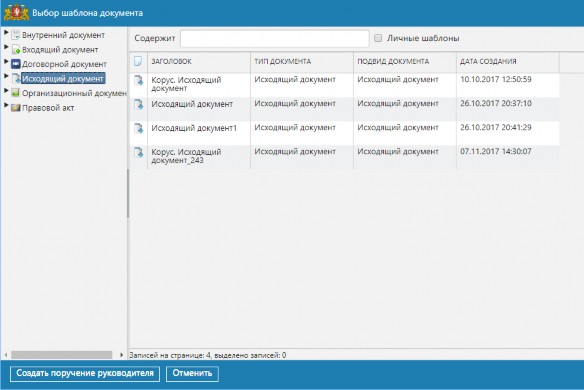Select Правовой акт in the tree
This screenshot has width=584, height=390.
point(48,108)
